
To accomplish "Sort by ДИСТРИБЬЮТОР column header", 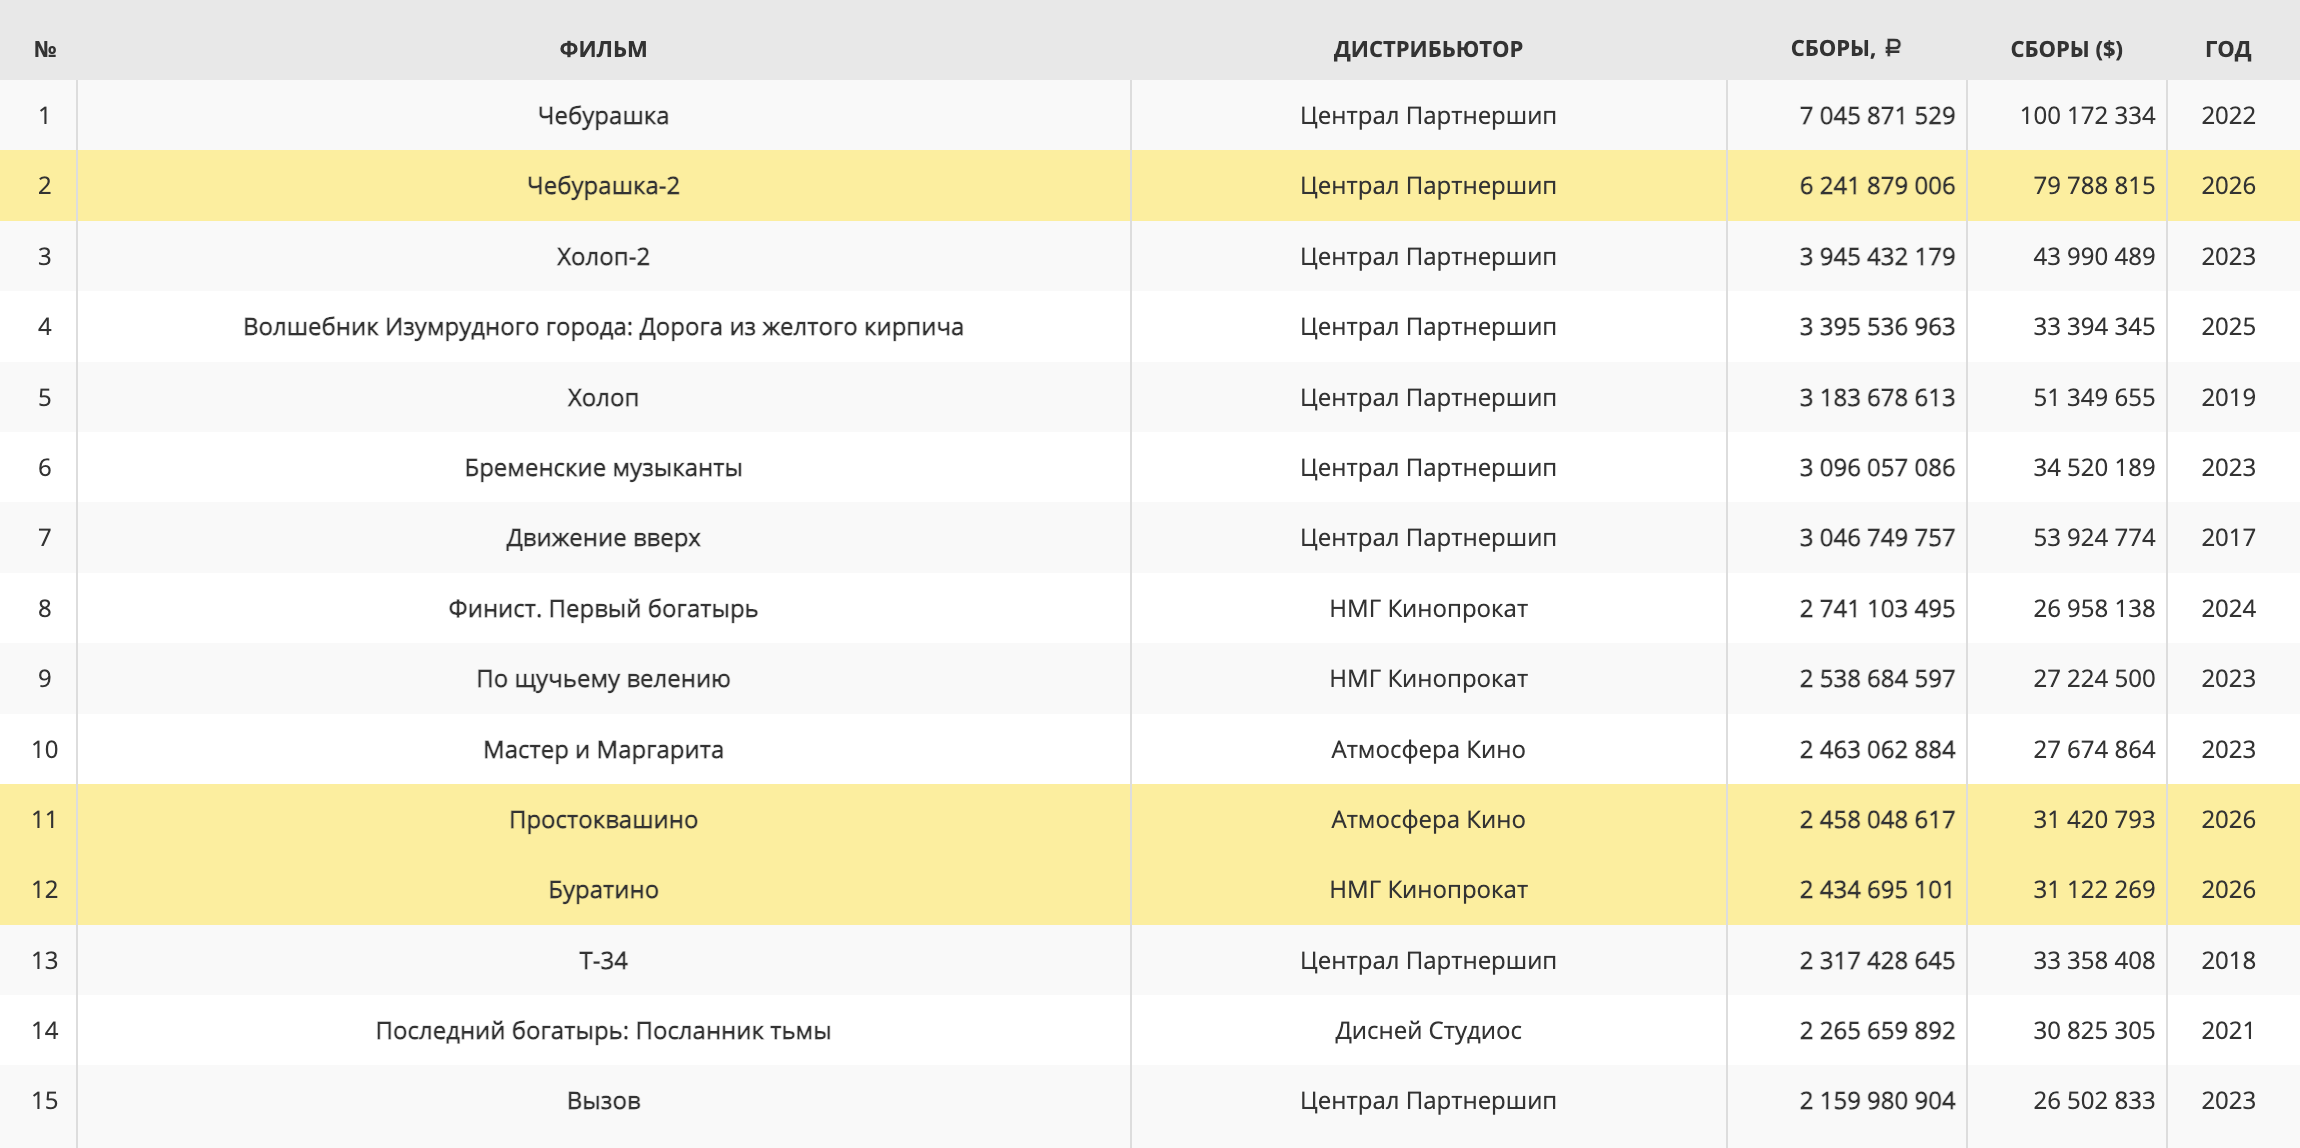I will click(1427, 49).
